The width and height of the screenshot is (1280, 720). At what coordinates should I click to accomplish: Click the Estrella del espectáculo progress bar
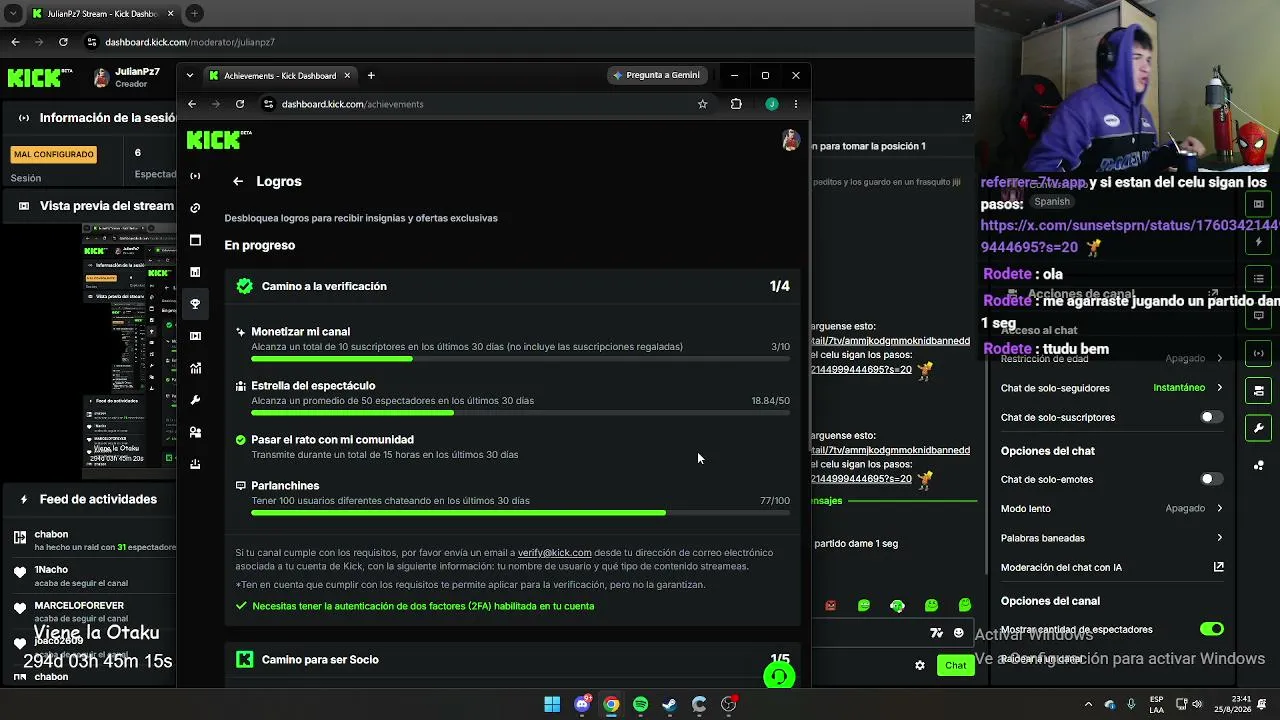[x=520, y=412]
